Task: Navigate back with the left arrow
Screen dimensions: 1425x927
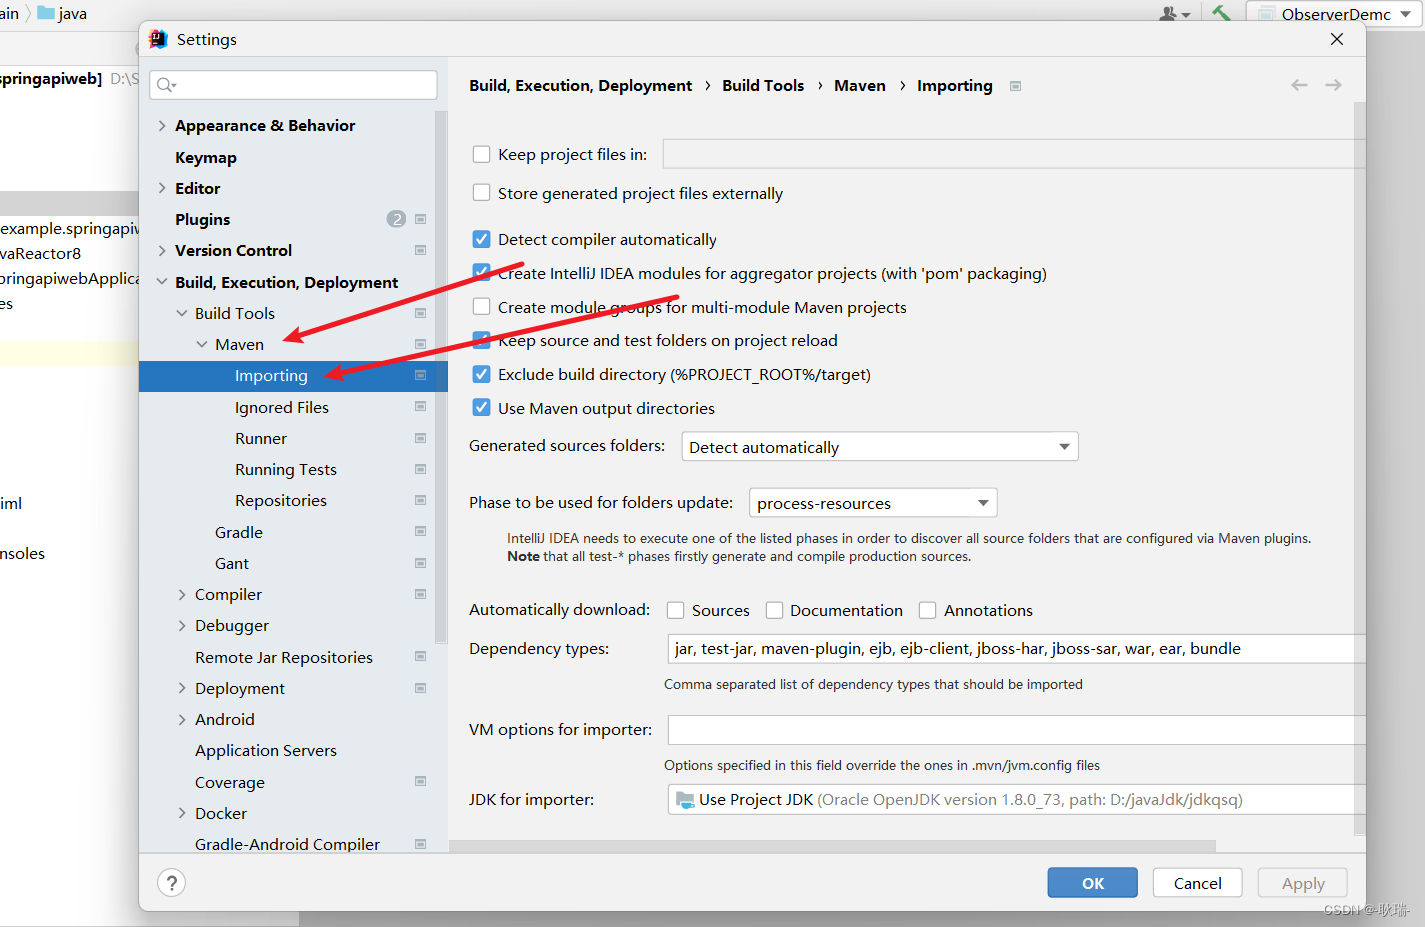Action: (x=1299, y=85)
